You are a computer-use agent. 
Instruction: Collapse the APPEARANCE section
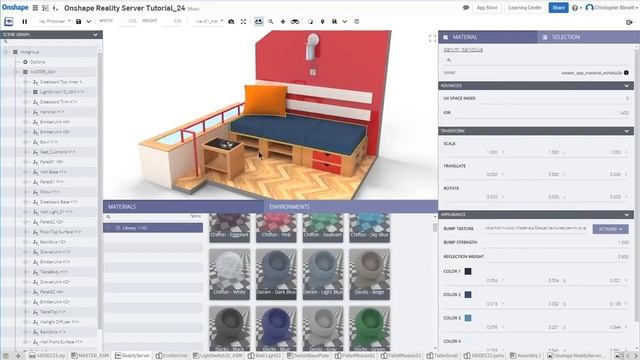click(627, 215)
